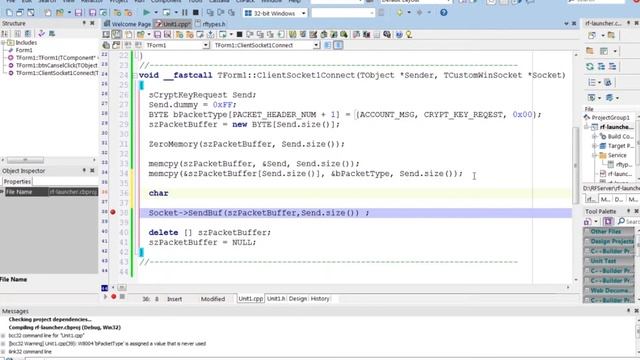
Task: Expand Build Co... node in project tree
Action: click(x=595, y=136)
